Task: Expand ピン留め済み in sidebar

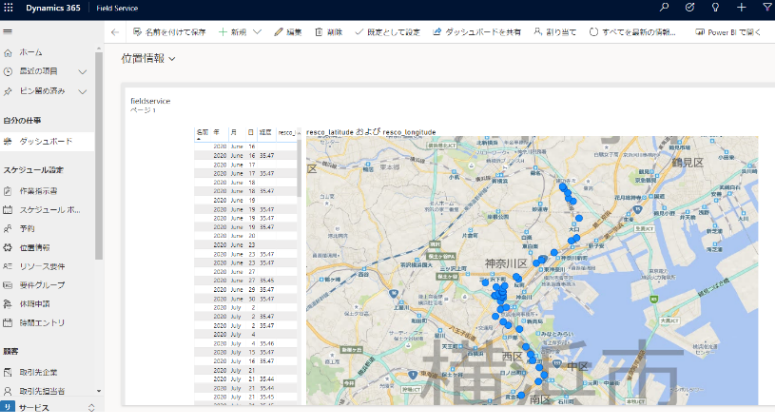Action: pos(83,91)
